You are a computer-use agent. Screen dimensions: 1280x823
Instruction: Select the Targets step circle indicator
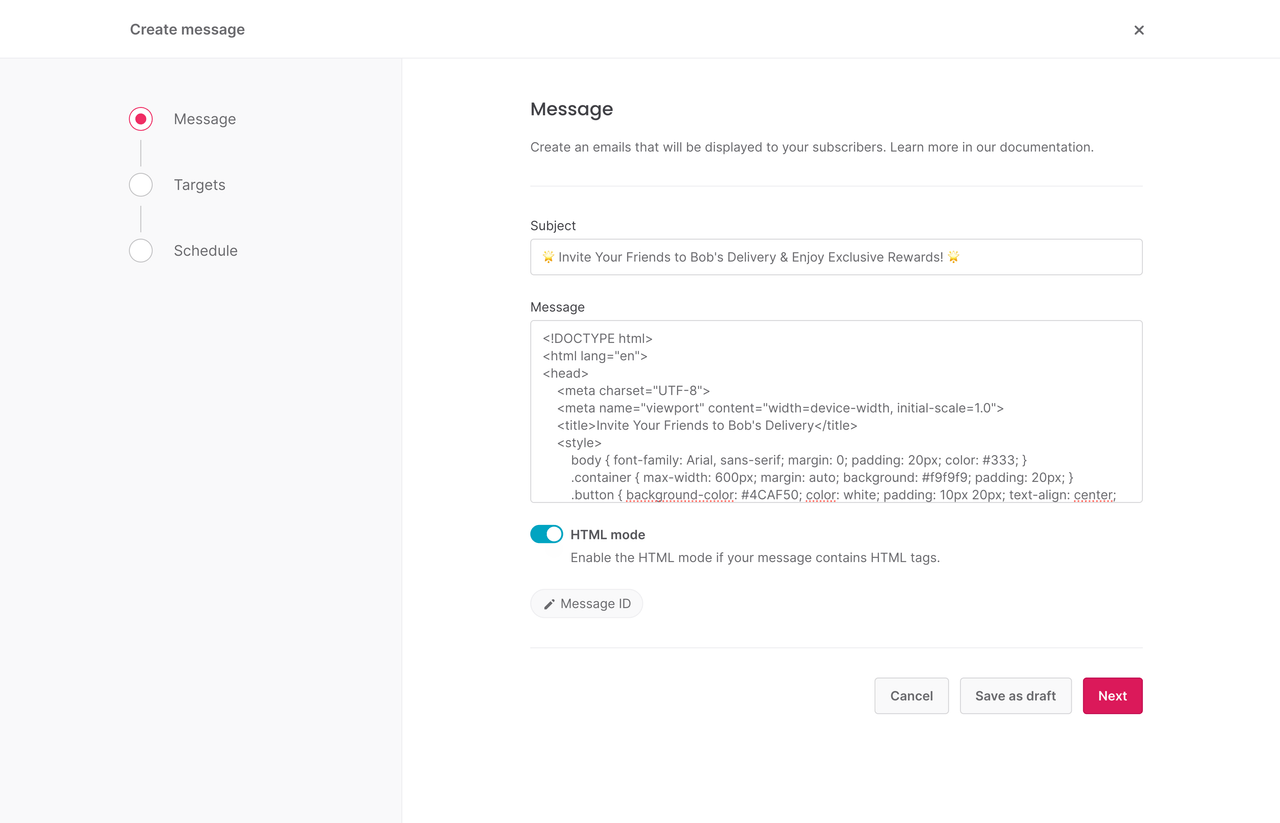pyautogui.click(x=141, y=185)
